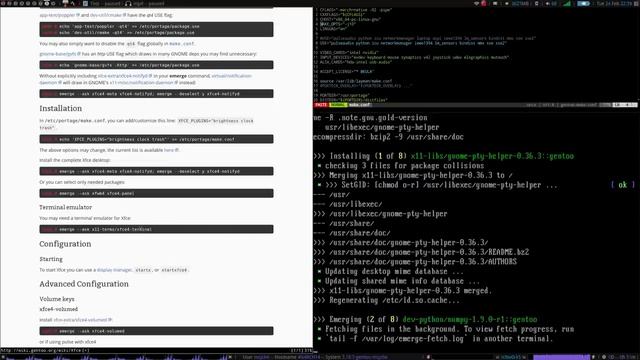Click the Volume keys subheading
Viewport: 640px width, 360px height.
[57, 299]
